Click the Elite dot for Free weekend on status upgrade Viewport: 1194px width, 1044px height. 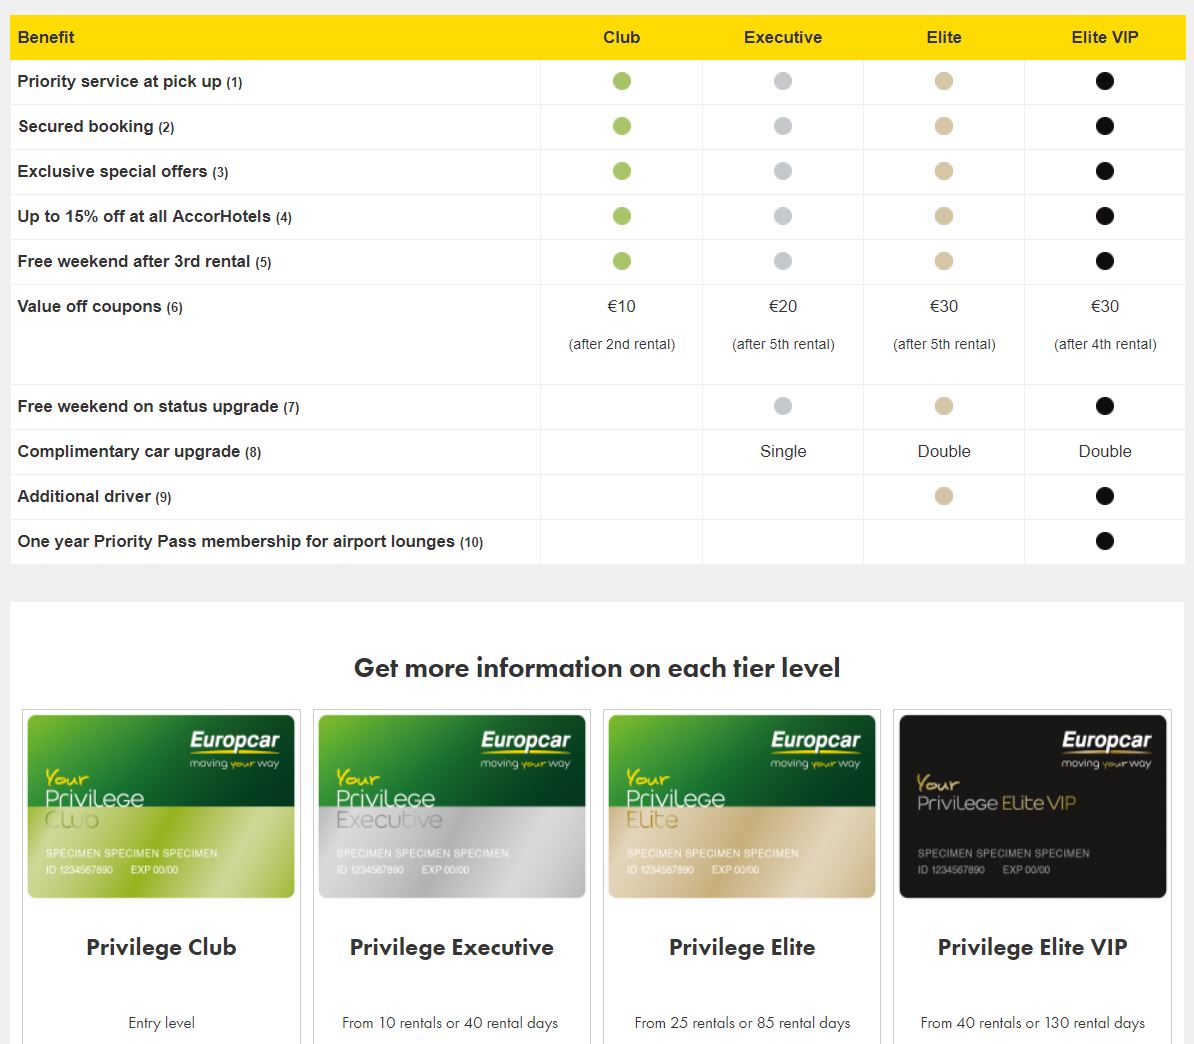943,406
